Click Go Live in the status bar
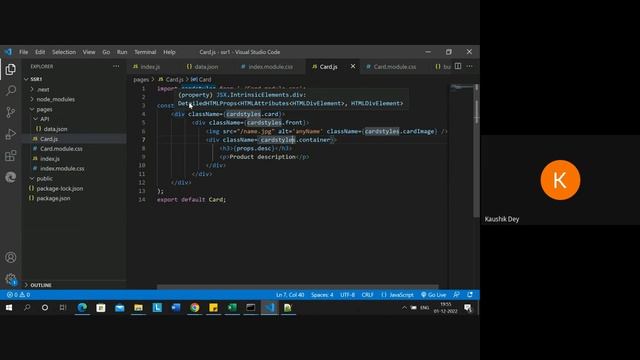Screen dimensions: 640x360 pyautogui.click(x=433, y=295)
